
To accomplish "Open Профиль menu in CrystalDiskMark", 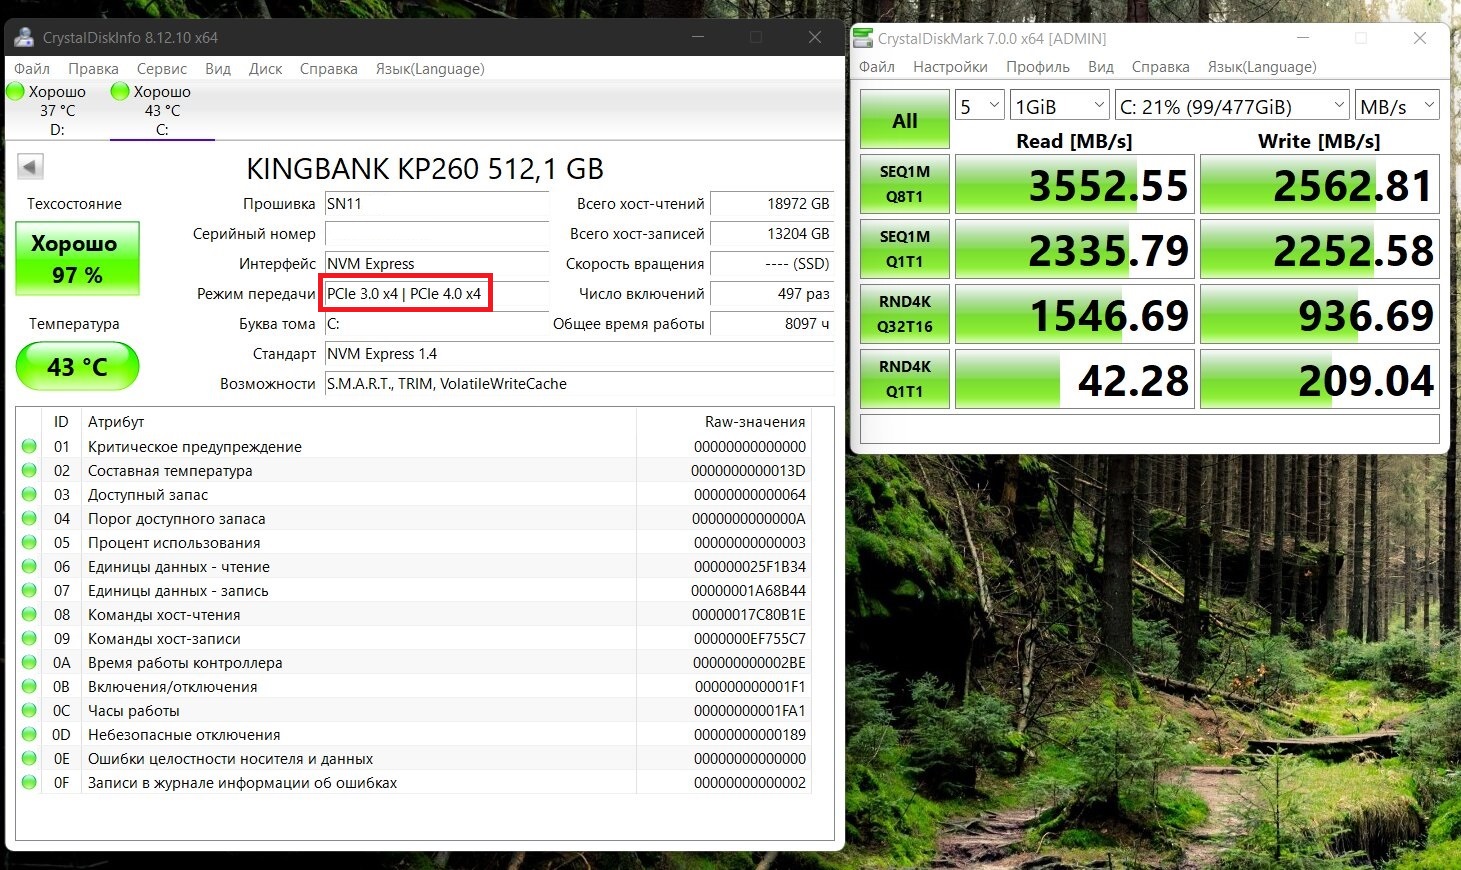I will [x=1038, y=67].
